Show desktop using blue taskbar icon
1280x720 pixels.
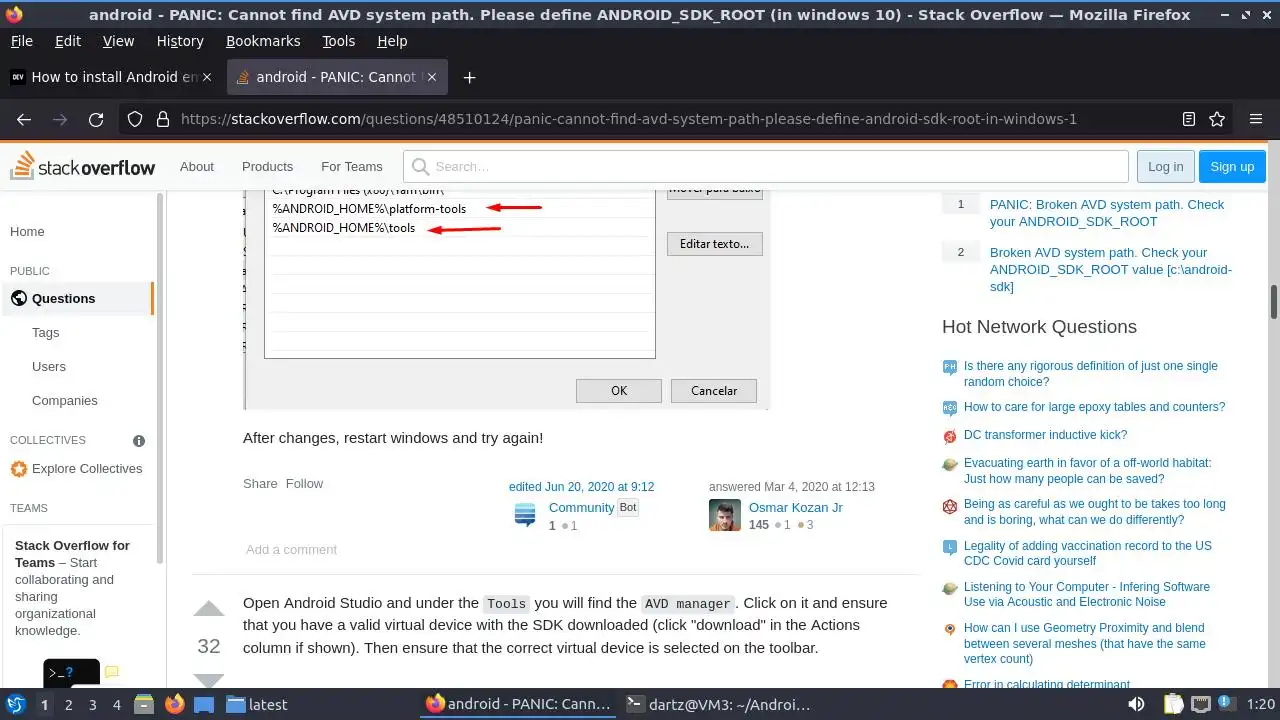tap(203, 704)
